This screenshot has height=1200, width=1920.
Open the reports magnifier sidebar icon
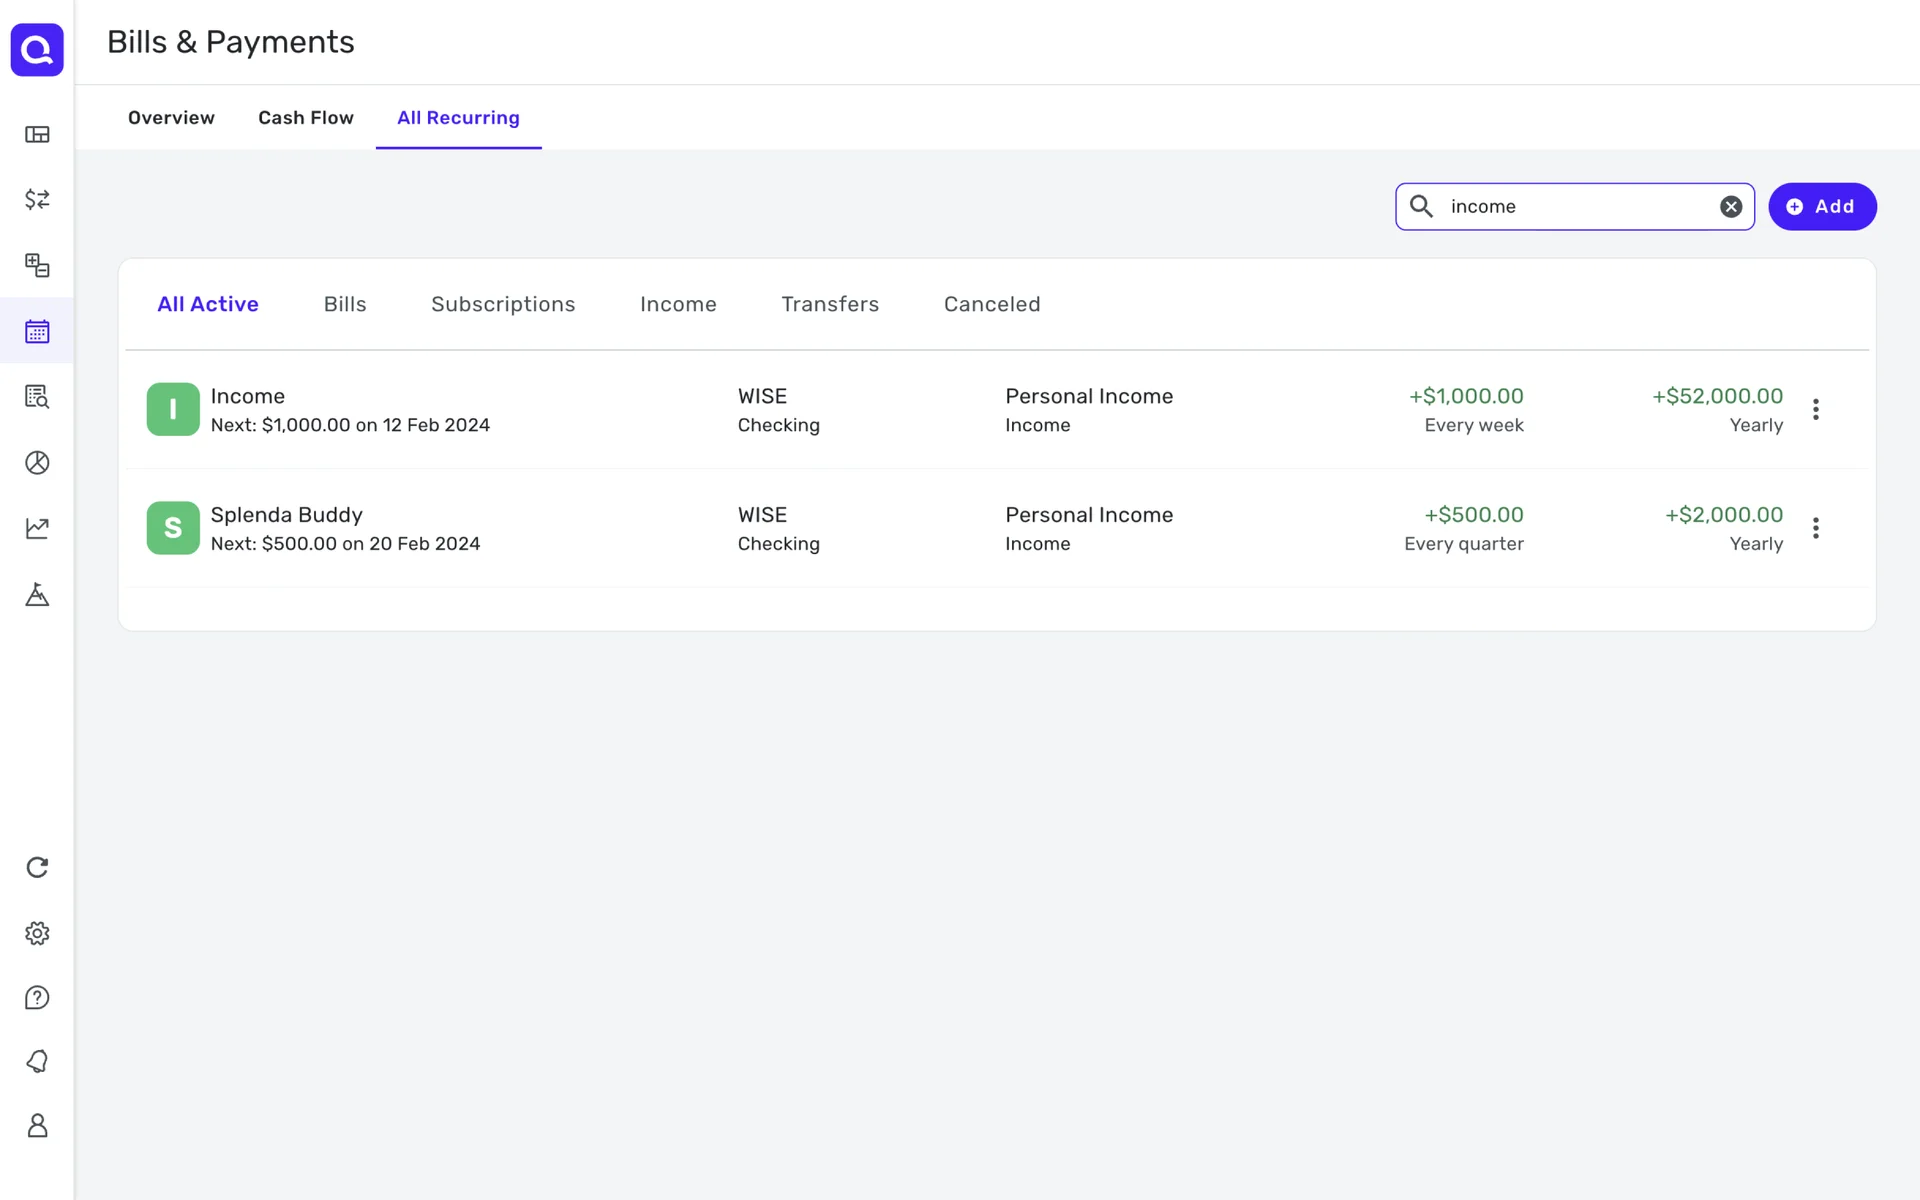coord(37,397)
